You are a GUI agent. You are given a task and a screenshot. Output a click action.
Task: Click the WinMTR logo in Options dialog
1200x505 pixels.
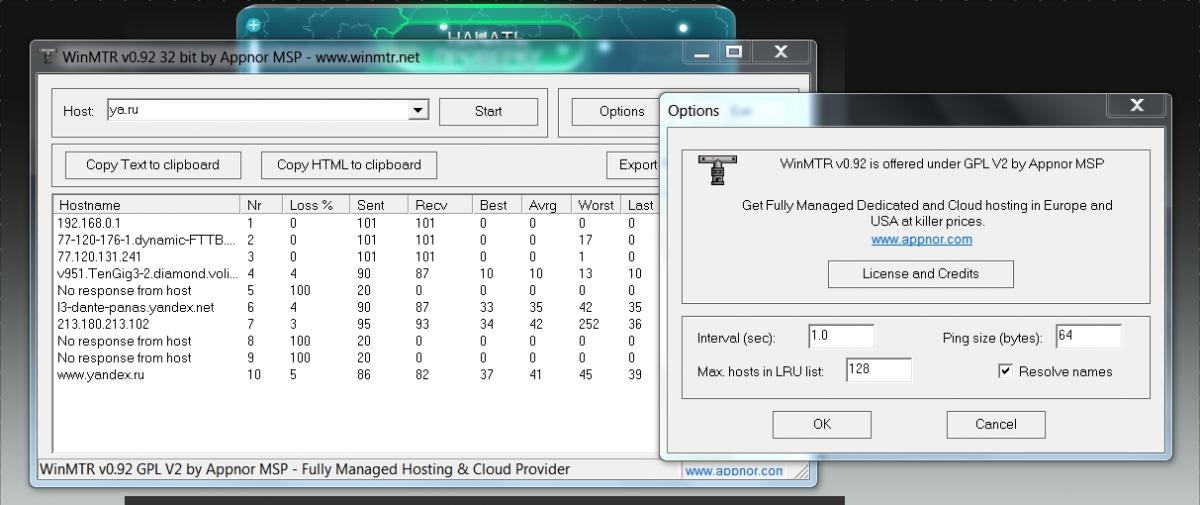coord(717,171)
